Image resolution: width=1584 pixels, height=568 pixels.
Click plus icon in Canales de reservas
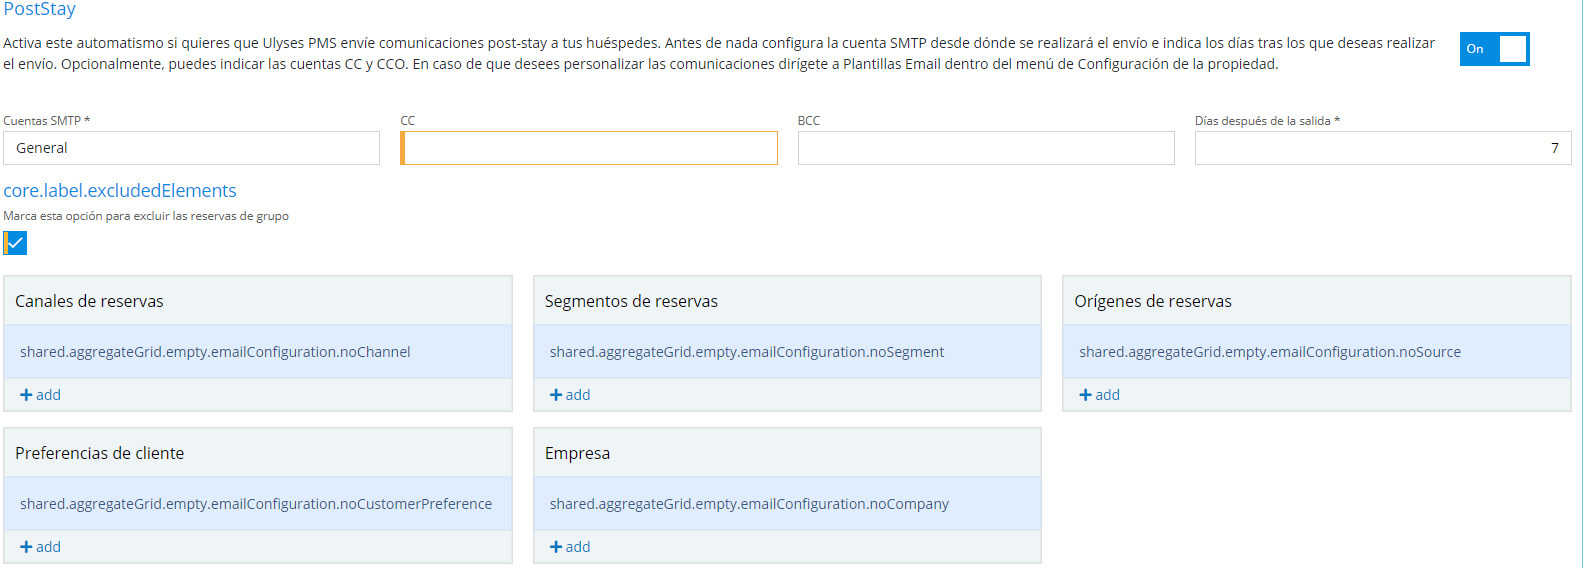coord(26,395)
